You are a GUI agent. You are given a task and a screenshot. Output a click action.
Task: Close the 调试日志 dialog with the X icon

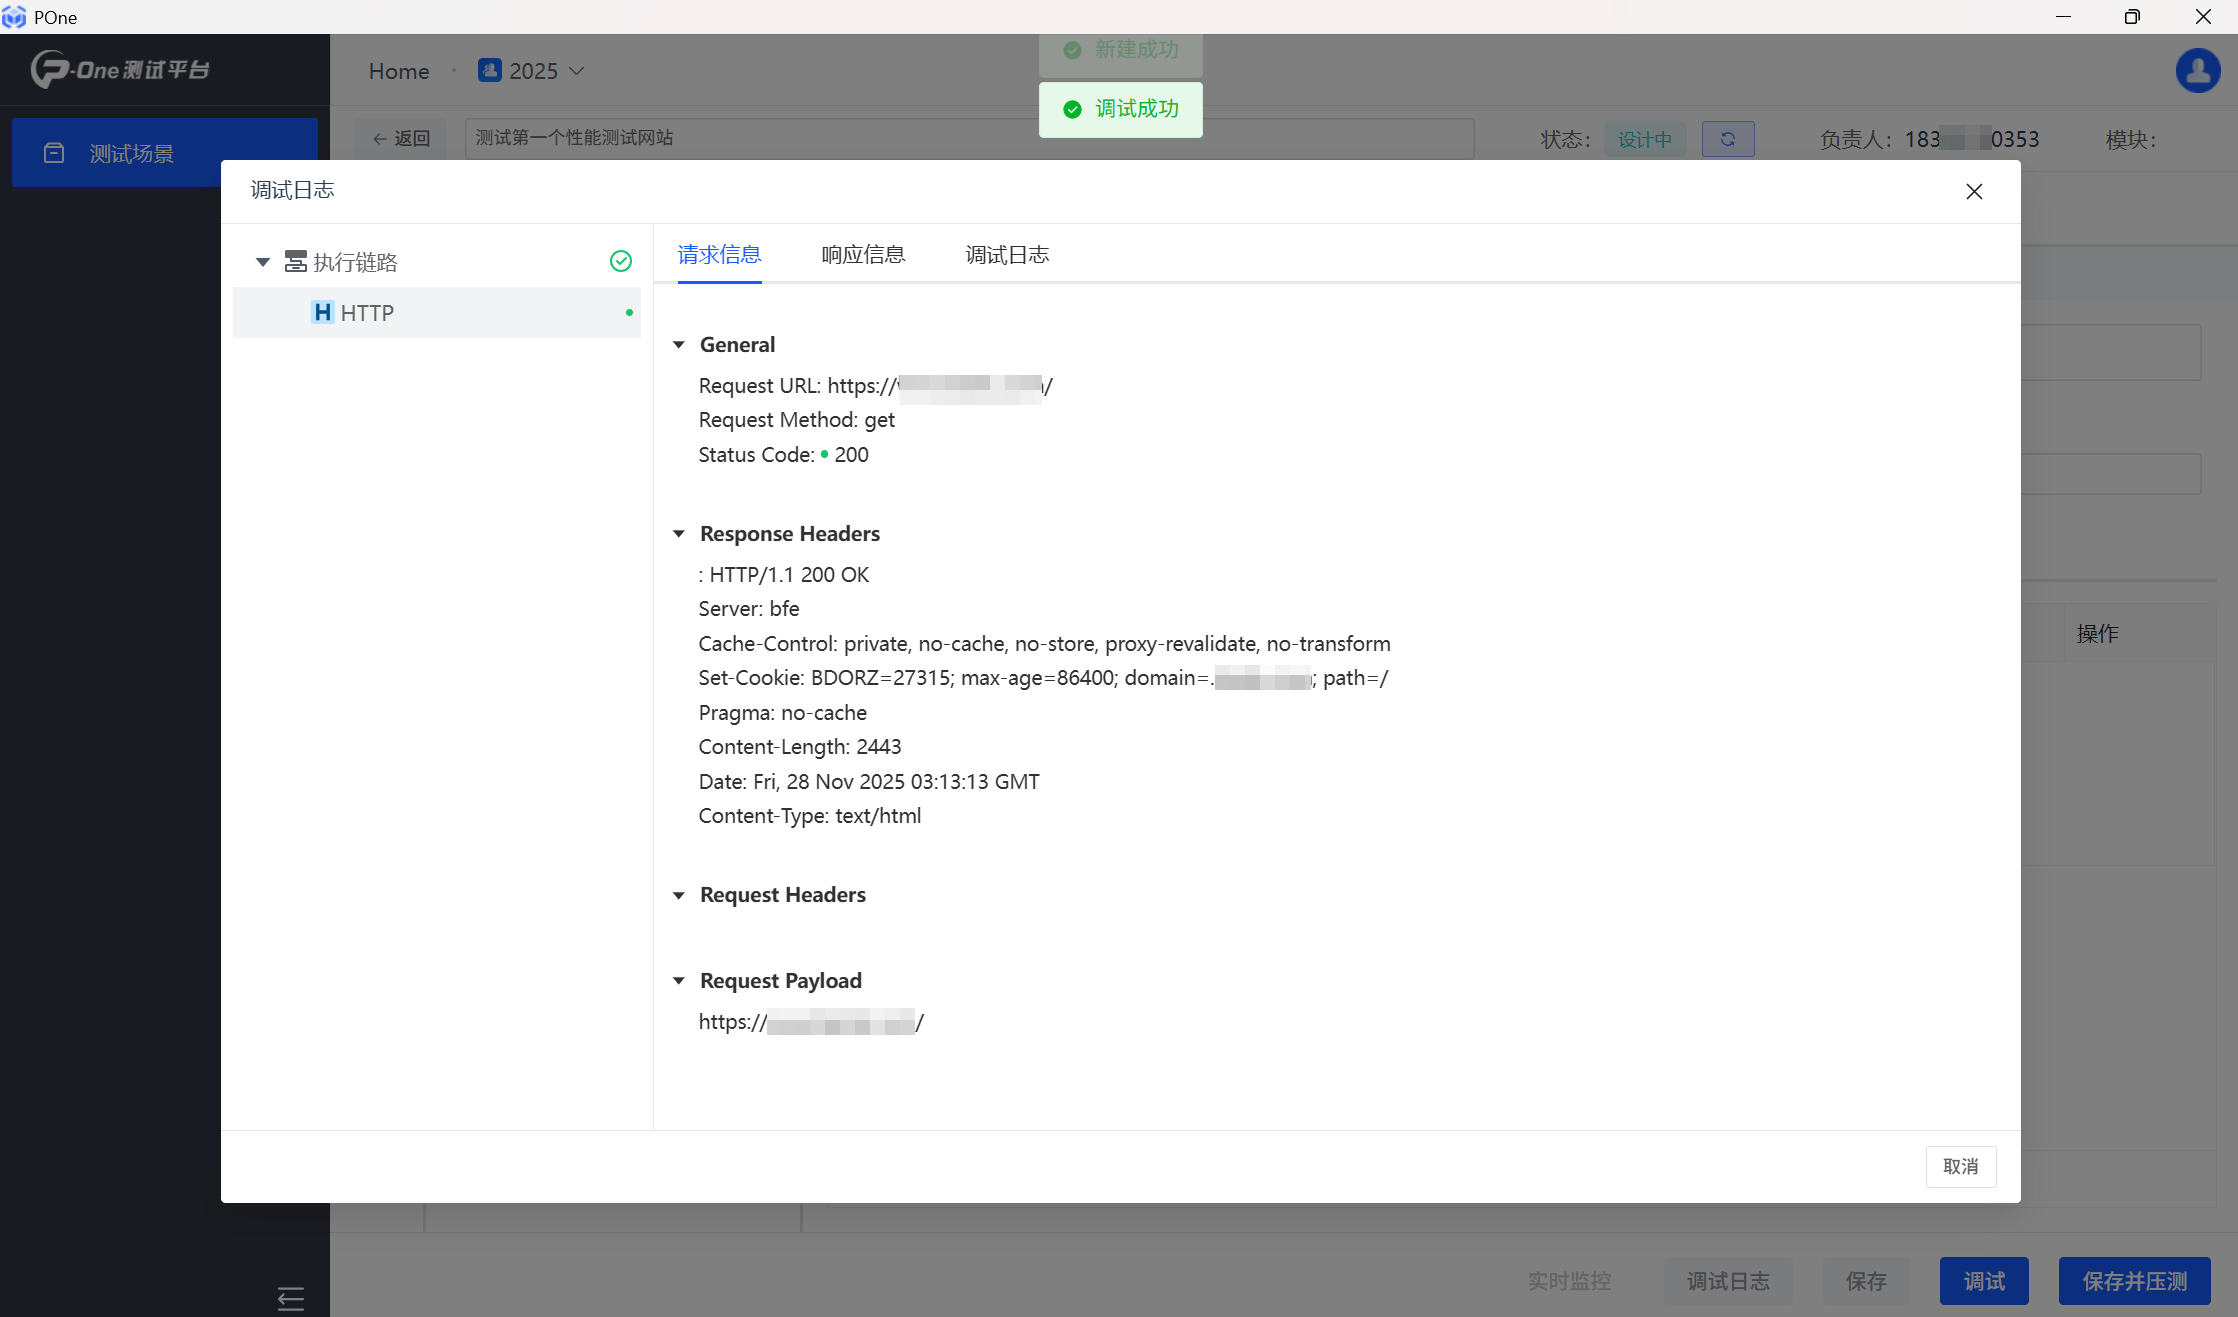coord(1973,192)
